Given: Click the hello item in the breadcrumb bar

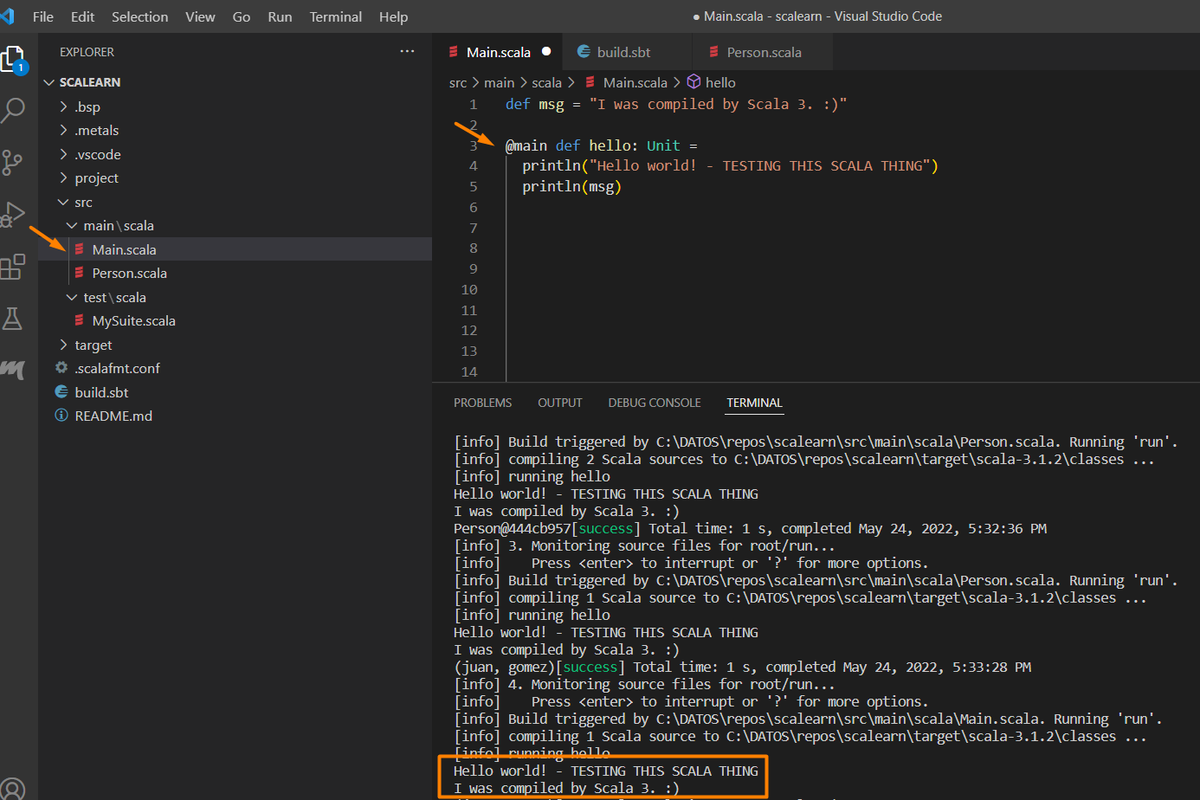Looking at the screenshot, I should pos(720,82).
